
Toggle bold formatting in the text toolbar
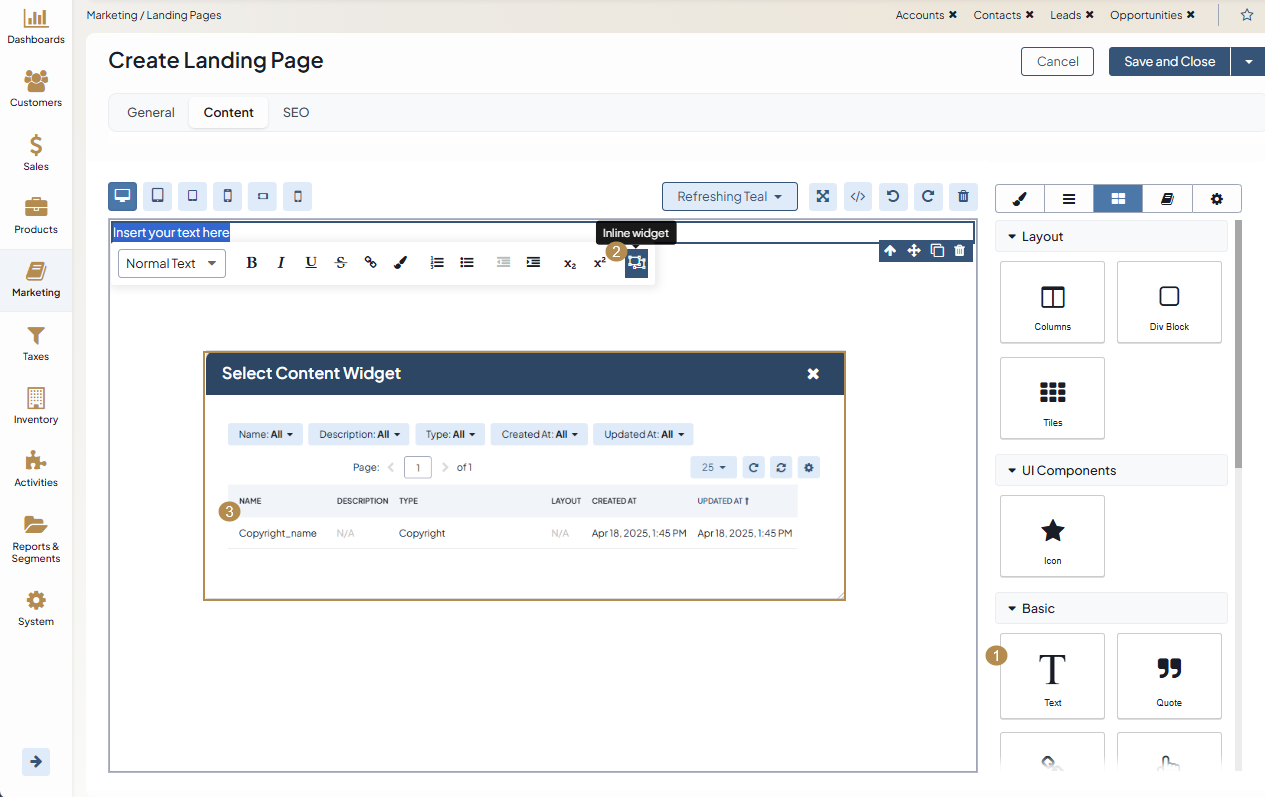[252, 263]
